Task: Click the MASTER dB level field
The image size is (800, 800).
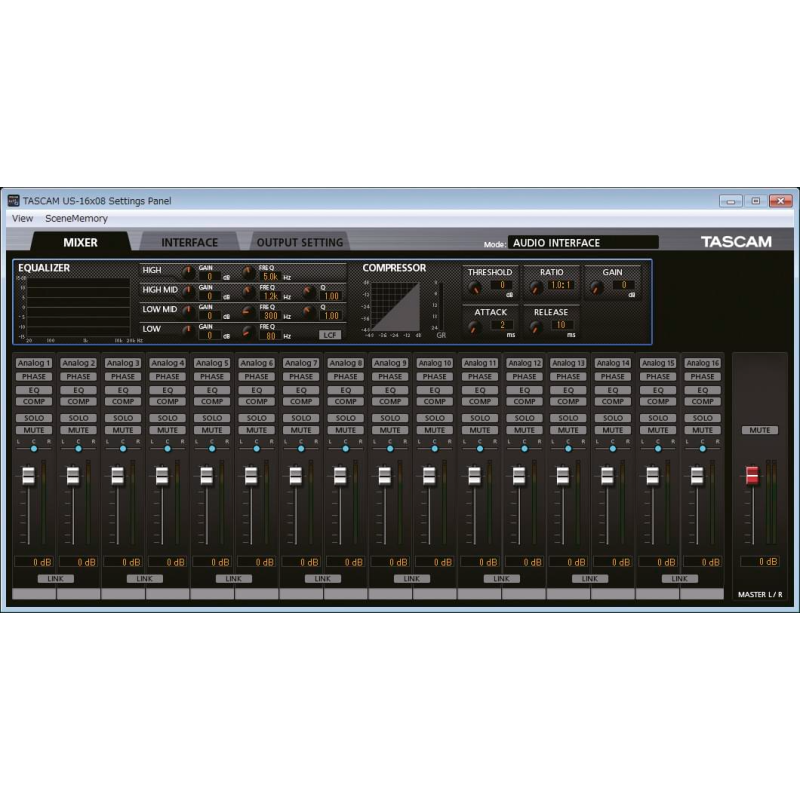Action: point(760,562)
